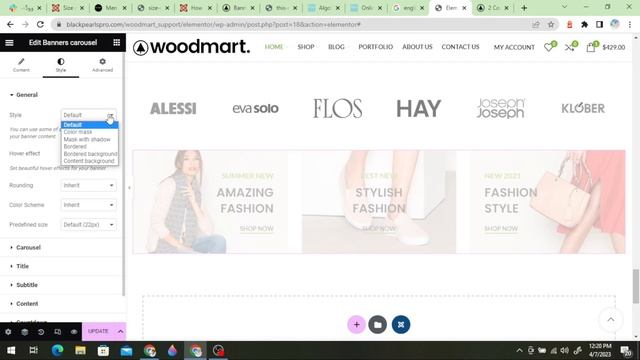Click the HAY brand logo
The image size is (640, 360).
pyautogui.click(x=419, y=109)
